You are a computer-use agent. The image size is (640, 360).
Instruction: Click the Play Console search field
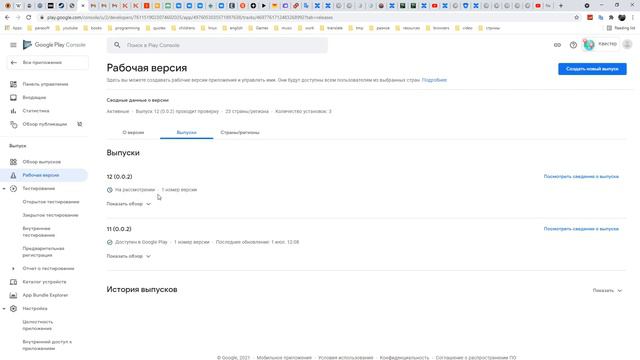coord(217,45)
